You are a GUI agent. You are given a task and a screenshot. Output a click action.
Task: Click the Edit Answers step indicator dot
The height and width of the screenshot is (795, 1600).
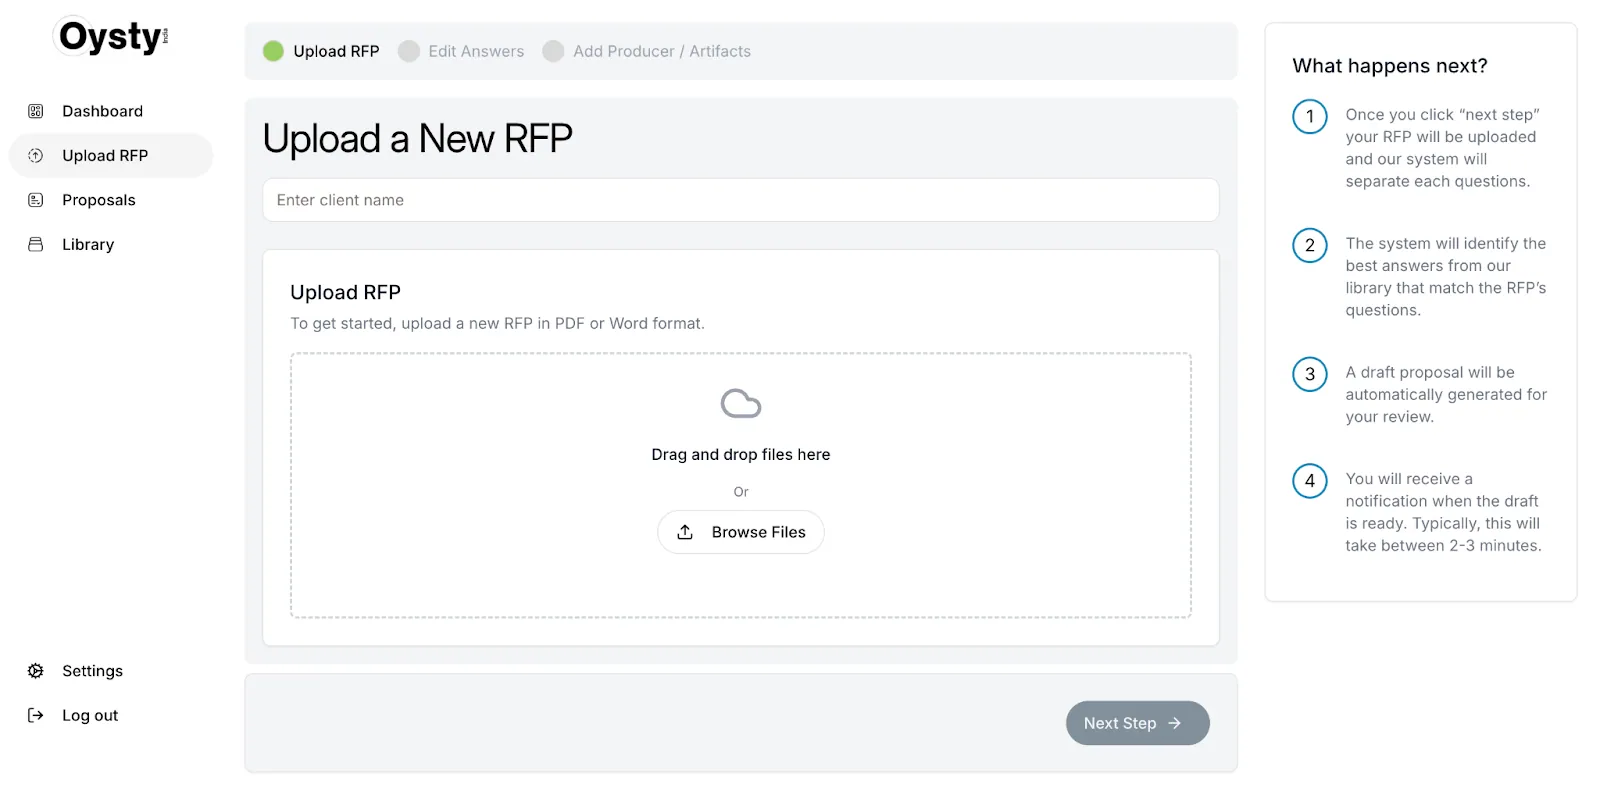[x=408, y=51]
